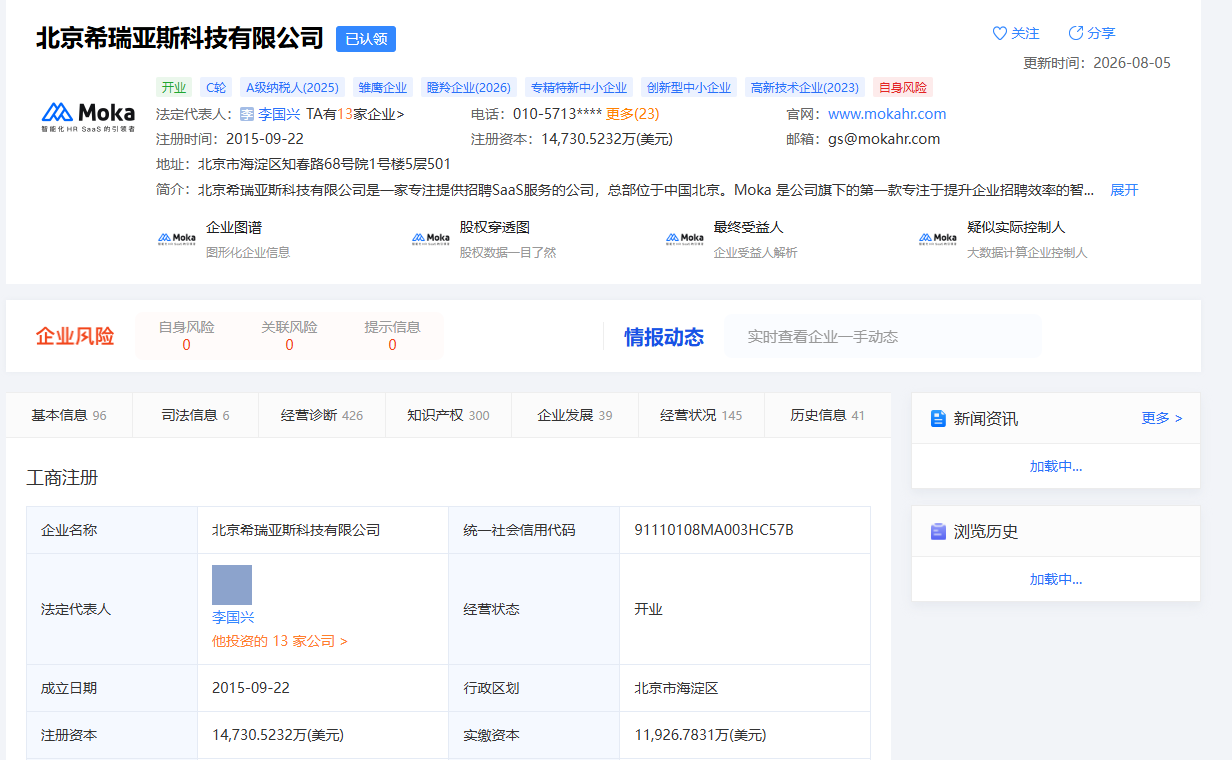
Task: Click the 已认领 claimed badge
Action: tap(366, 39)
